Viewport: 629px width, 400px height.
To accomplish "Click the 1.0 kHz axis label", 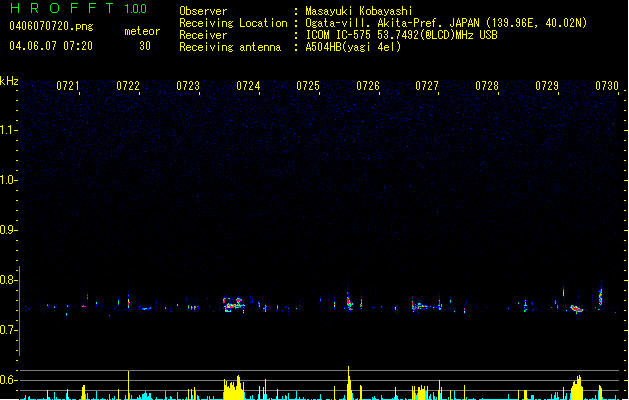I will [x=8, y=180].
